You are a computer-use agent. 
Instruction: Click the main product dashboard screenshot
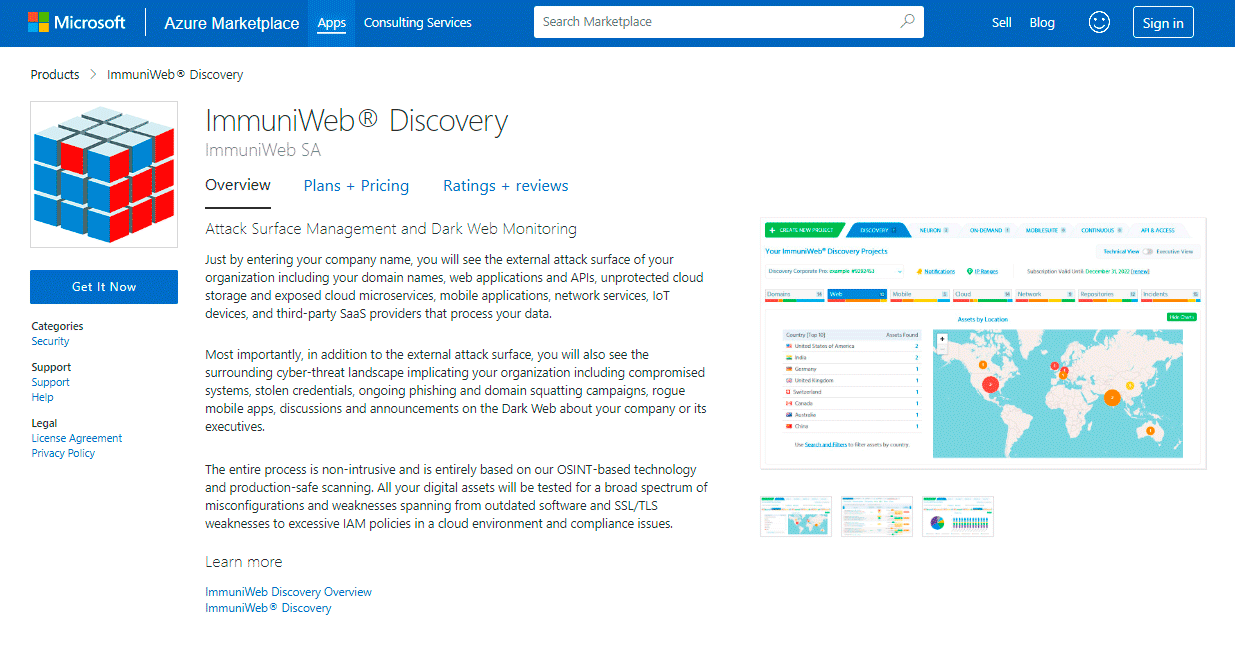tap(983, 342)
